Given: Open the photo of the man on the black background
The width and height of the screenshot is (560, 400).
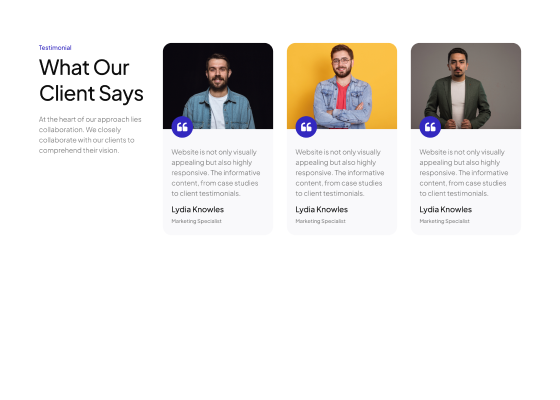Looking at the screenshot, I should (x=218, y=86).
